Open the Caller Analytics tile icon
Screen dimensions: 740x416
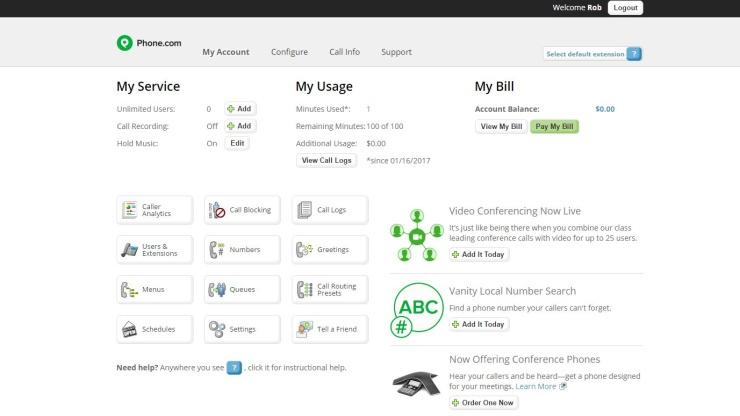point(129,210)
